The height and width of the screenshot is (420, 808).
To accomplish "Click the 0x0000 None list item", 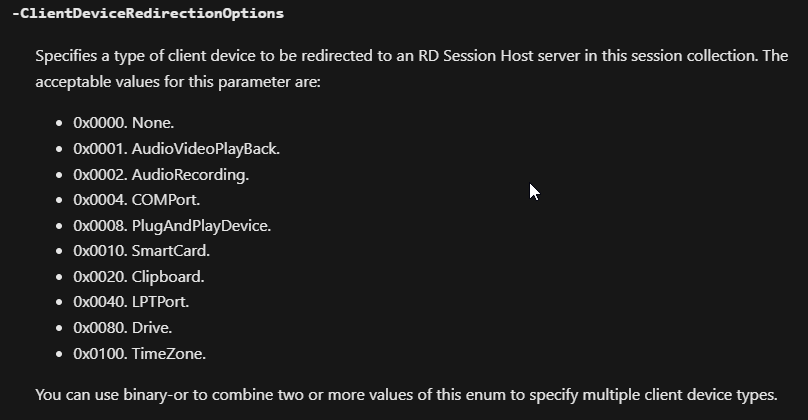I will (124, 123).
